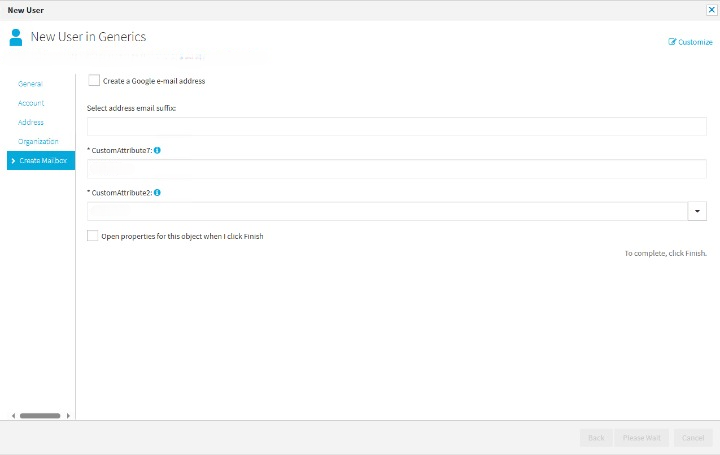
Task: Click the 'New User in Generics' heading
Action: click(88, 37)
